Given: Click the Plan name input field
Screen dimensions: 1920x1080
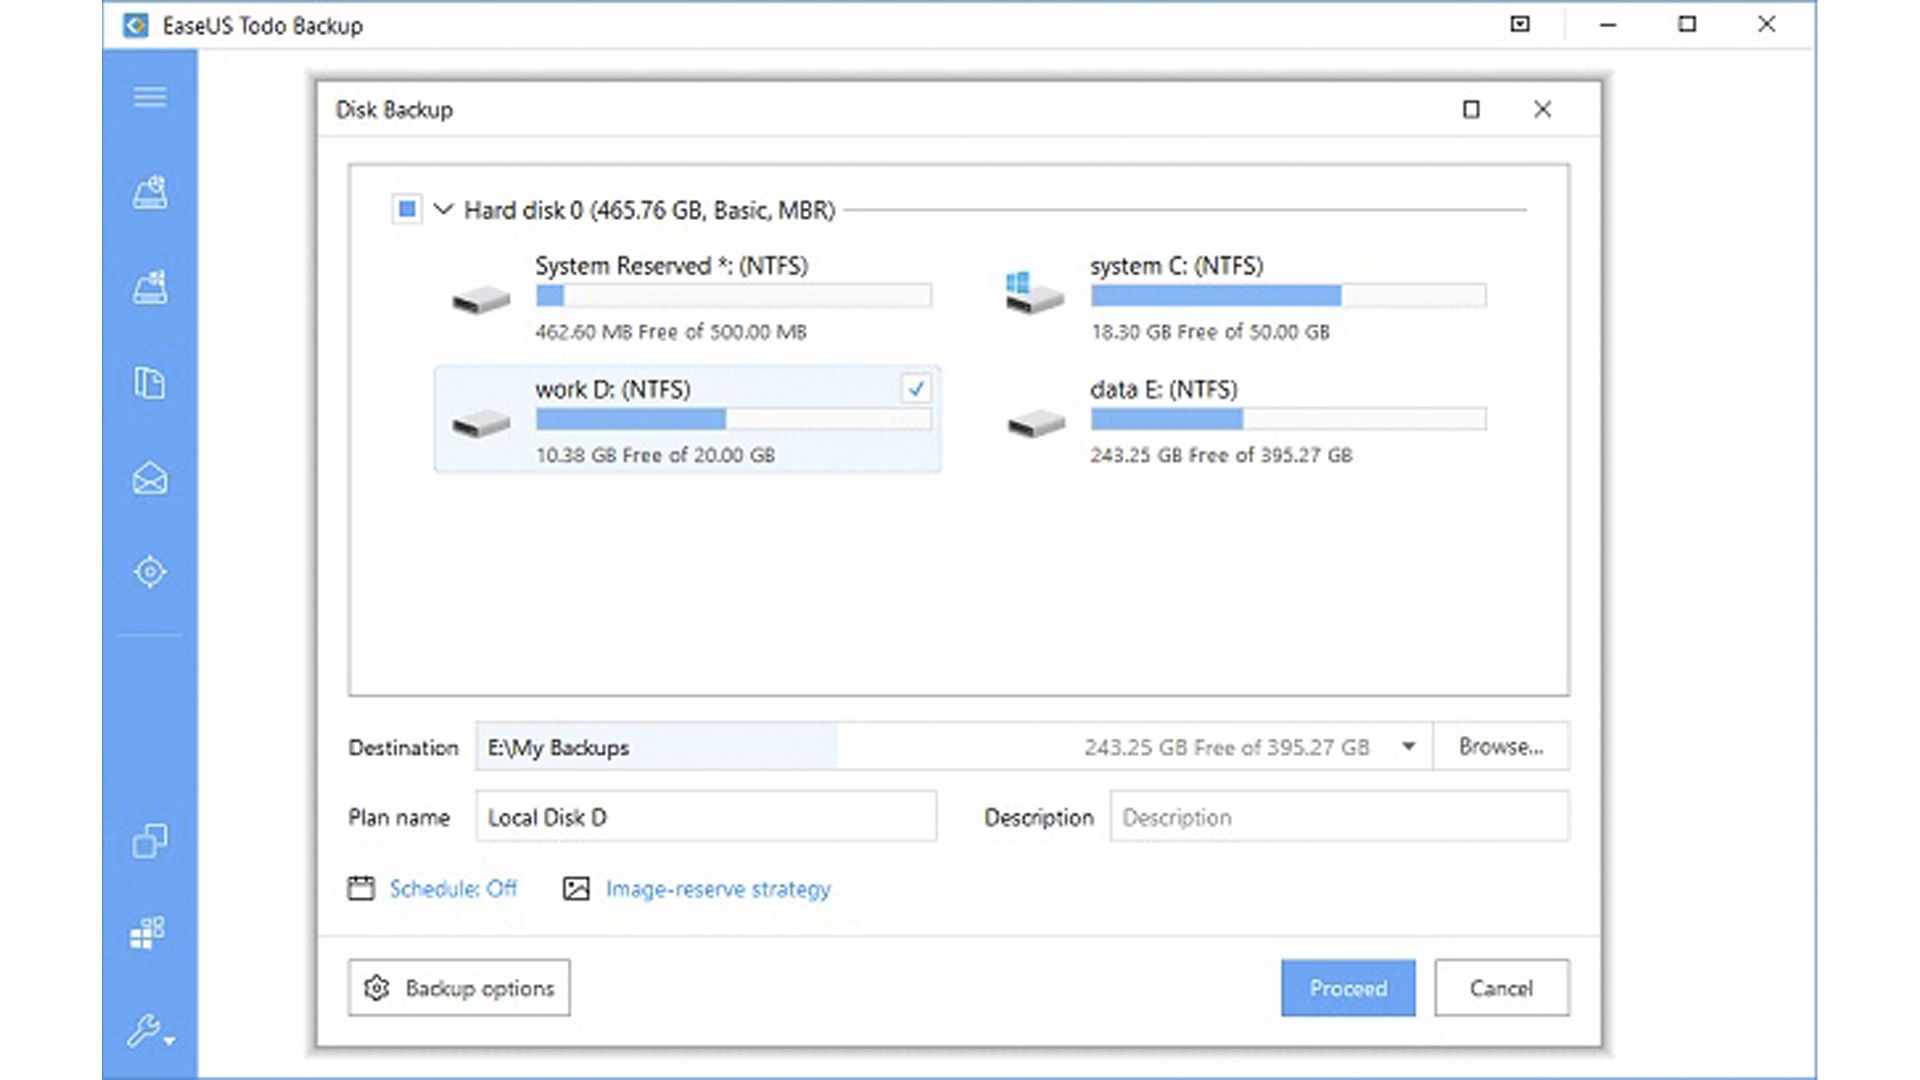Looking at the screenshot, I should click(x=706, y=817).
